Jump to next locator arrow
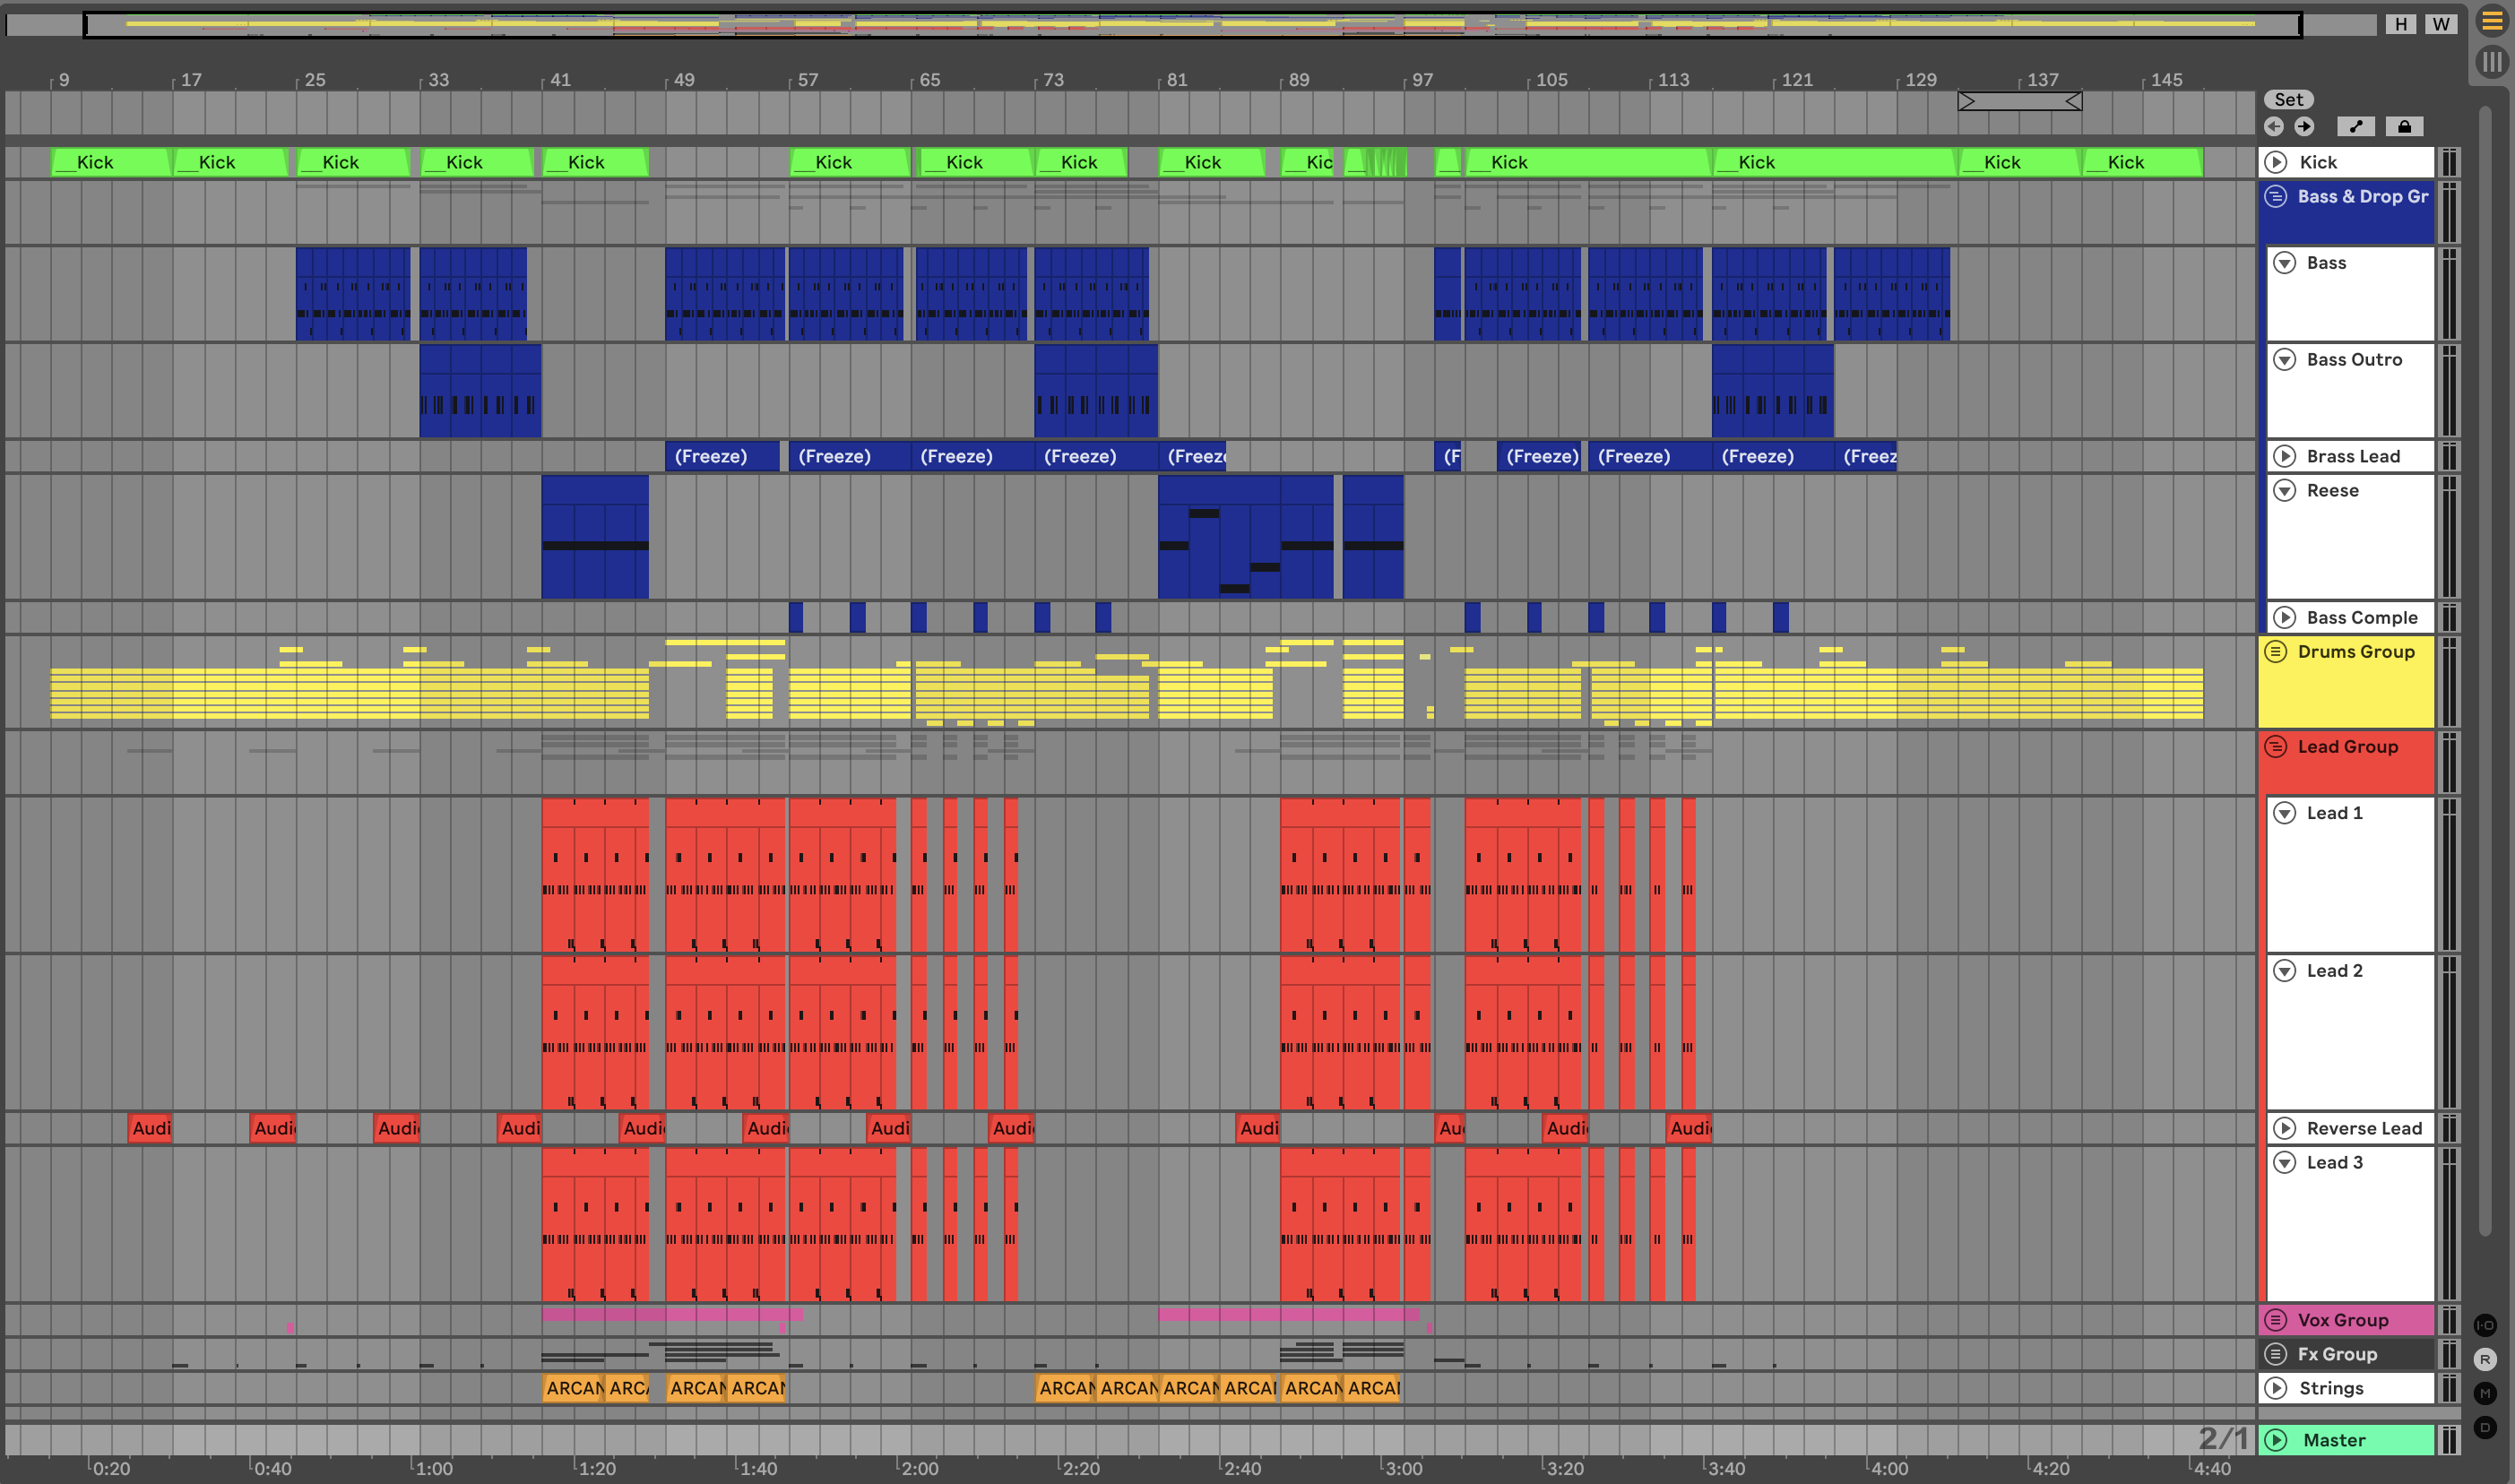The image size is (2515, 1484). coord(2304,126)
